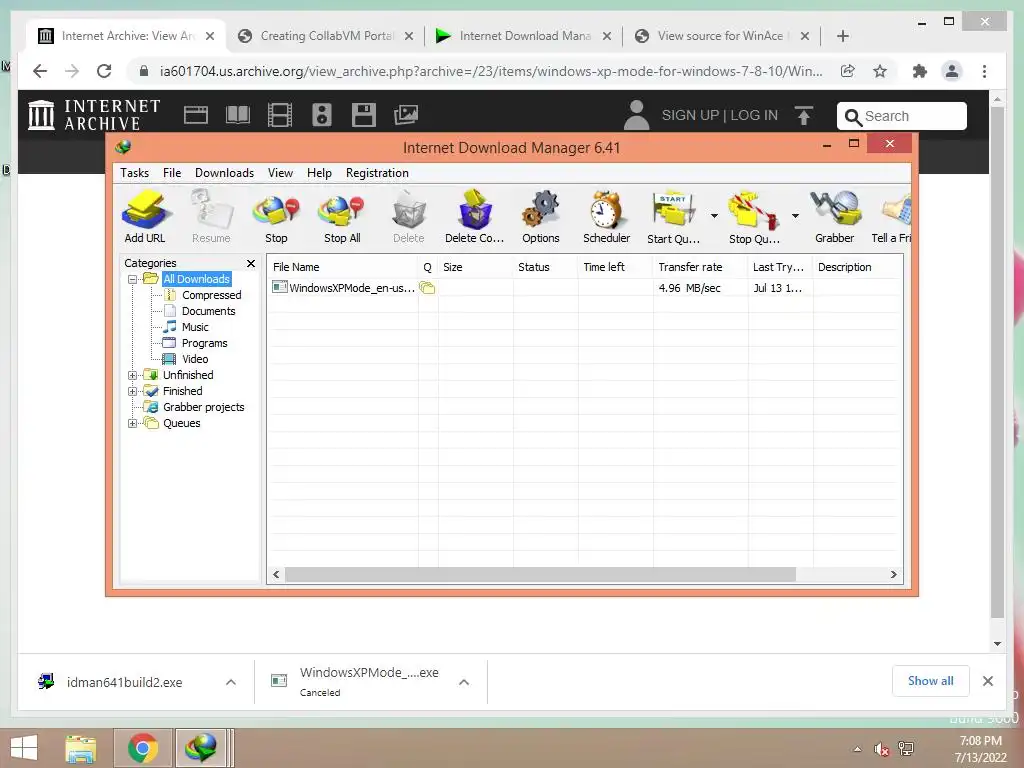Screen dimensions: 1024x768
Task: Open the View menu in IDM
Action: (x=280, y=173)
